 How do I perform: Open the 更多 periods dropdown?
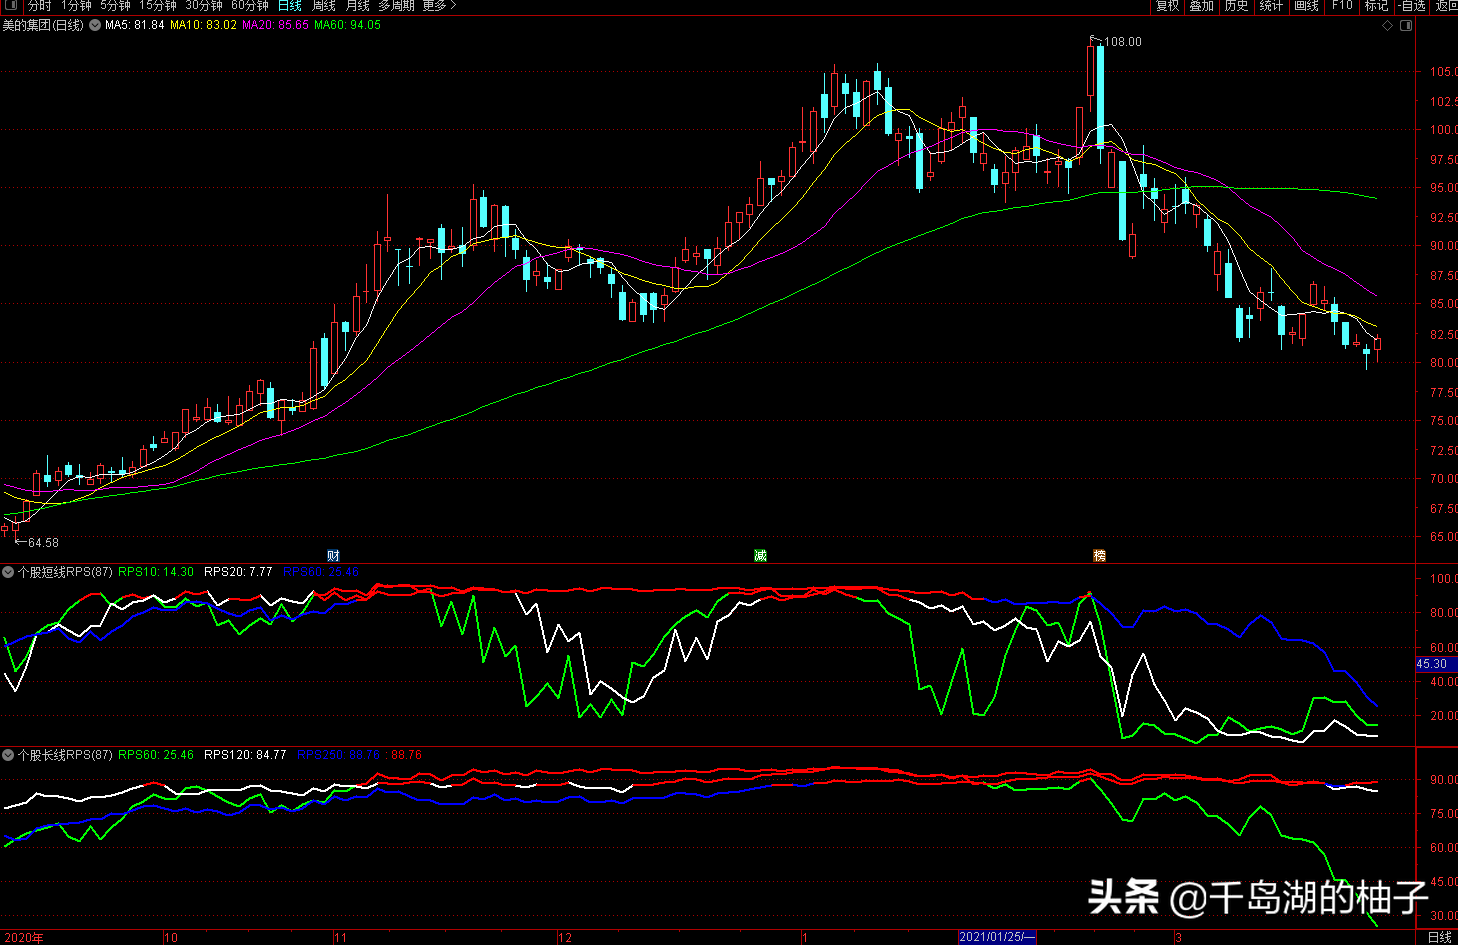(x=439, y=6)
